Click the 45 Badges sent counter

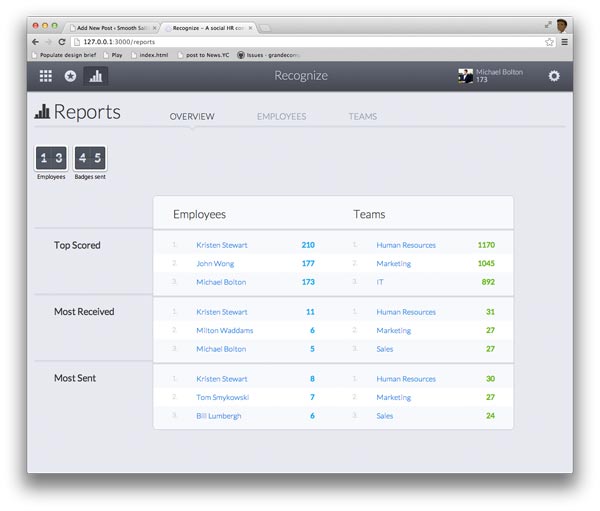click(90, 158)
